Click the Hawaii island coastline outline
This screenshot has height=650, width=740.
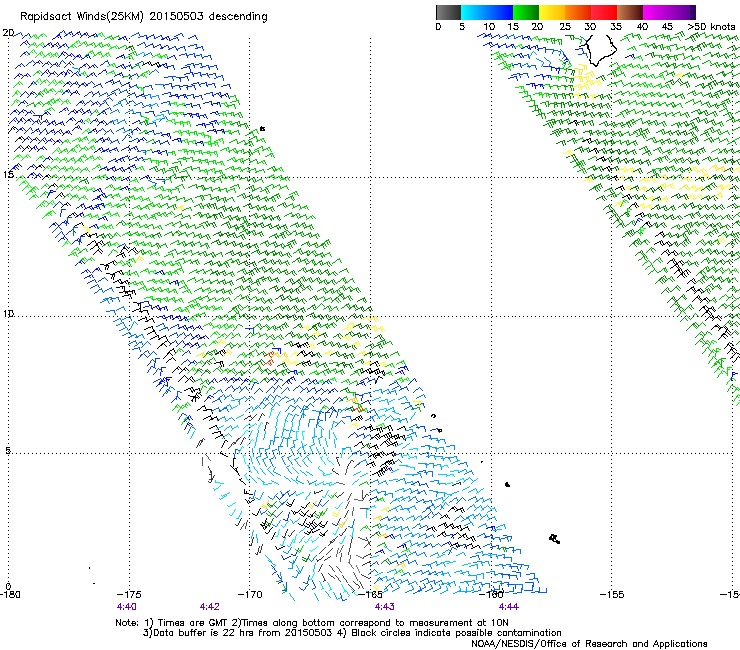pyautogui.click(x=599, y=50)
